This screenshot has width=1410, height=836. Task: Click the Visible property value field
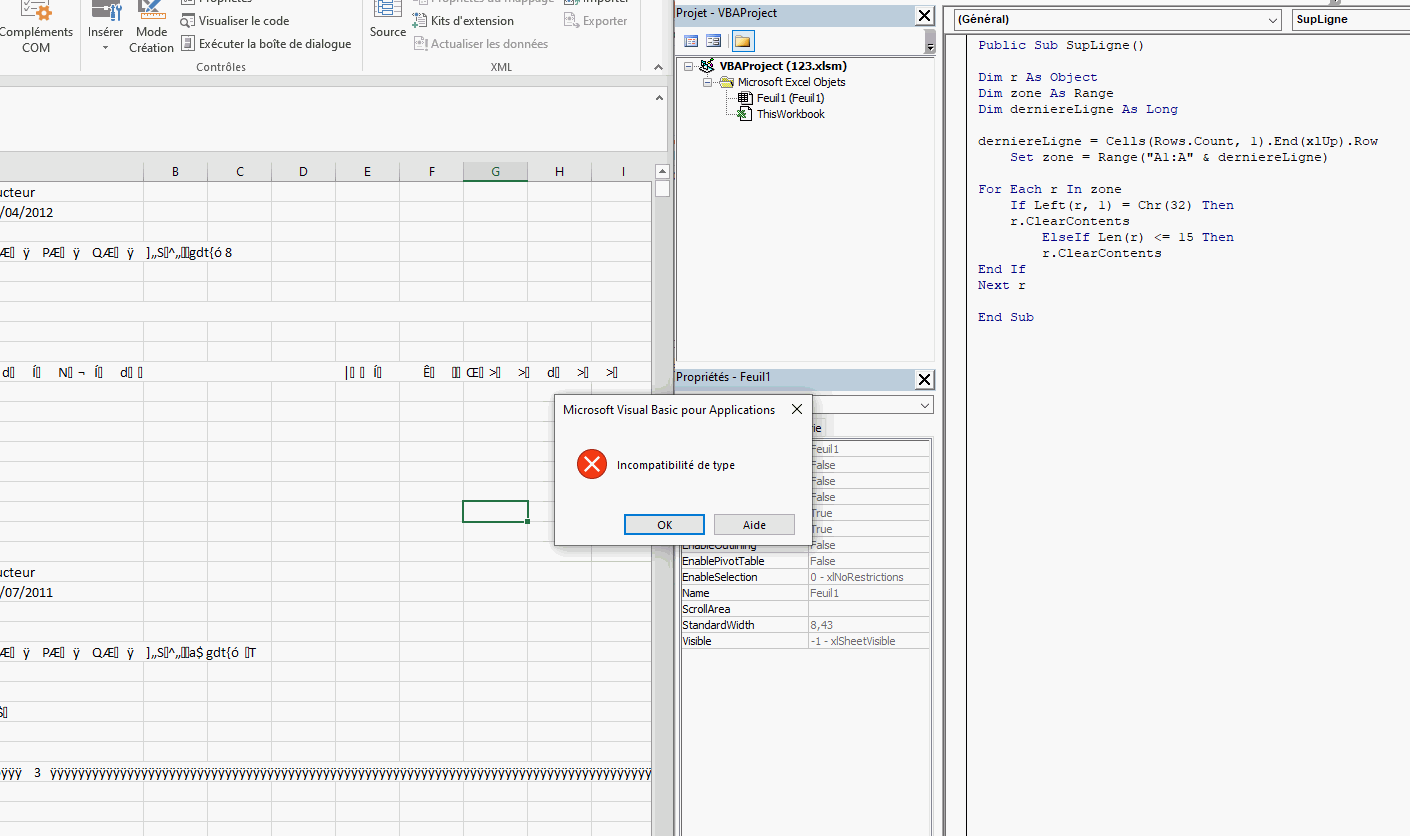click(867, 641)
